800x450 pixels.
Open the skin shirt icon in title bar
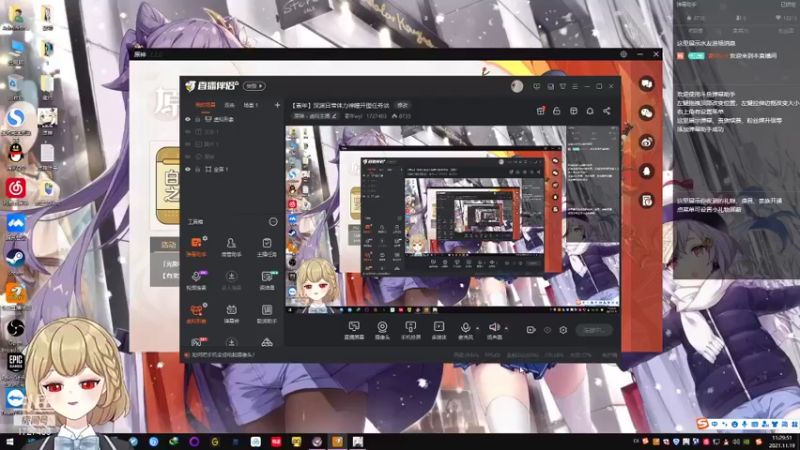point(563,86)
